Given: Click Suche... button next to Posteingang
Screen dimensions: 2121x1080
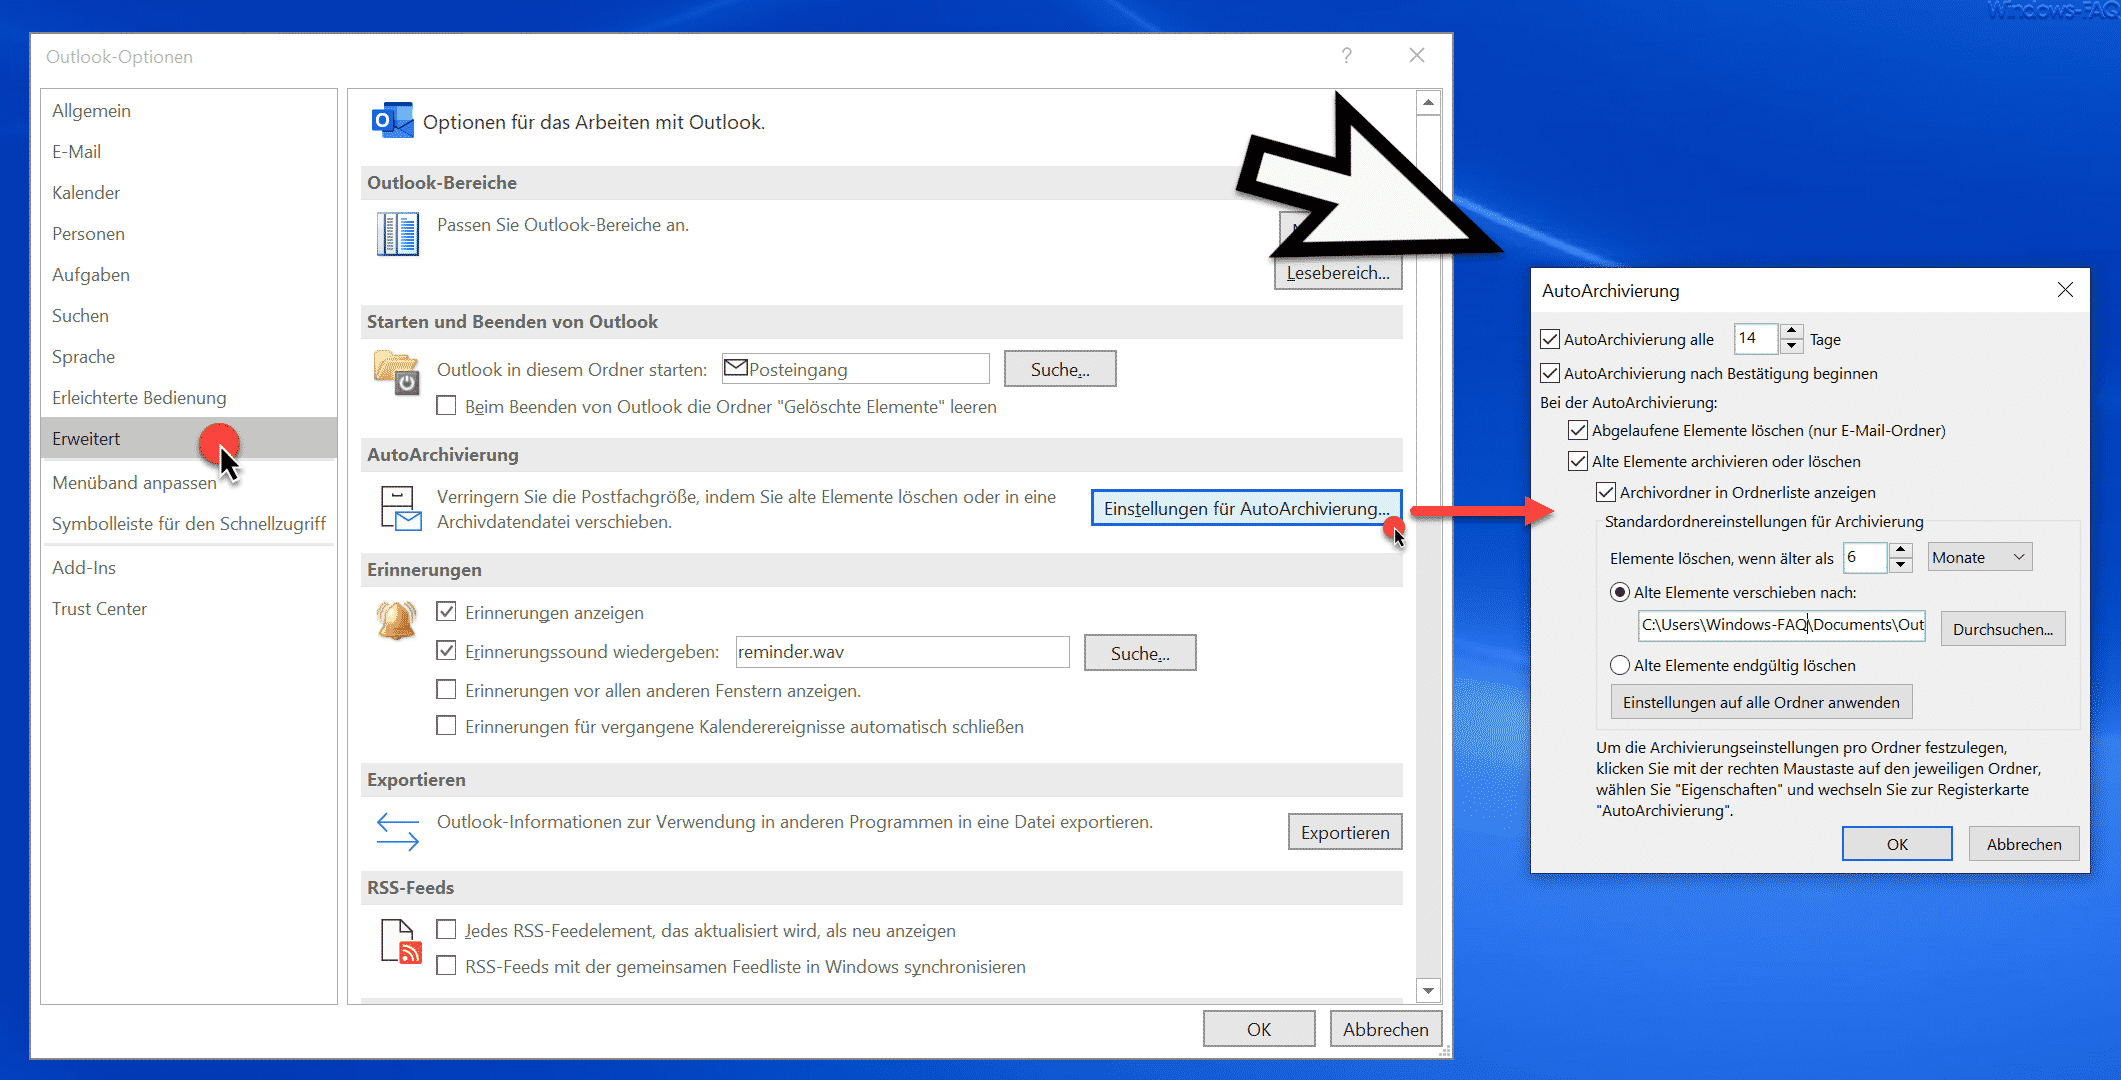Looking at the screenshot, I should pos(1060,369).
